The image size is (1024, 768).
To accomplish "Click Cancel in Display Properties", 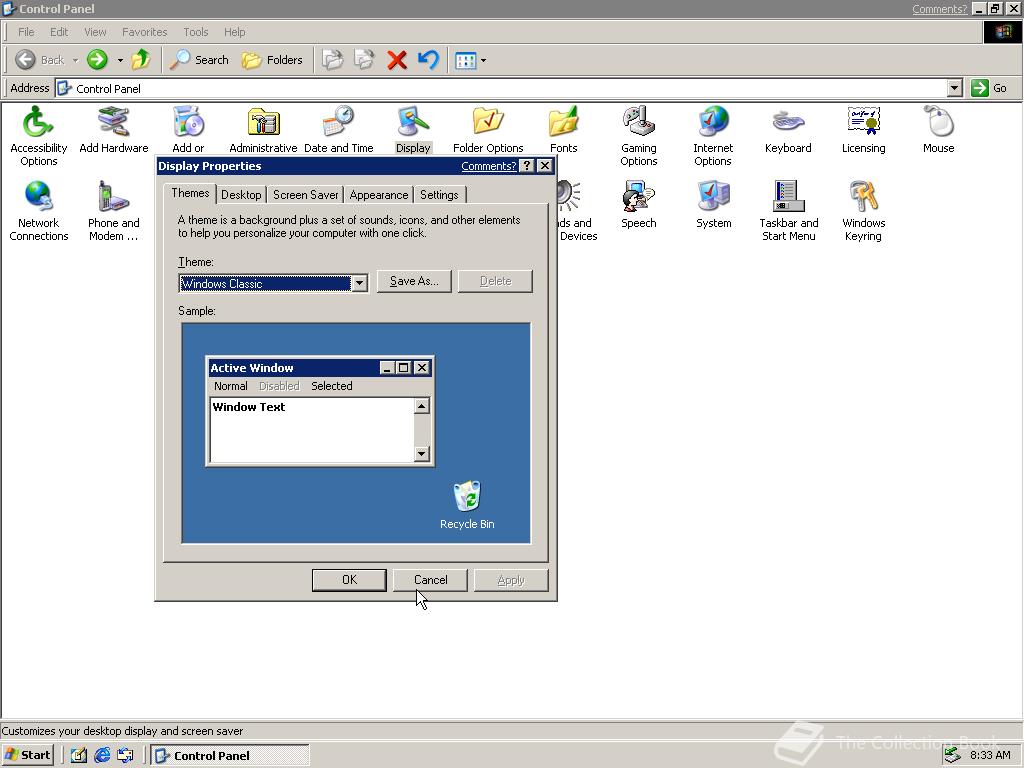I will (430, 580).
